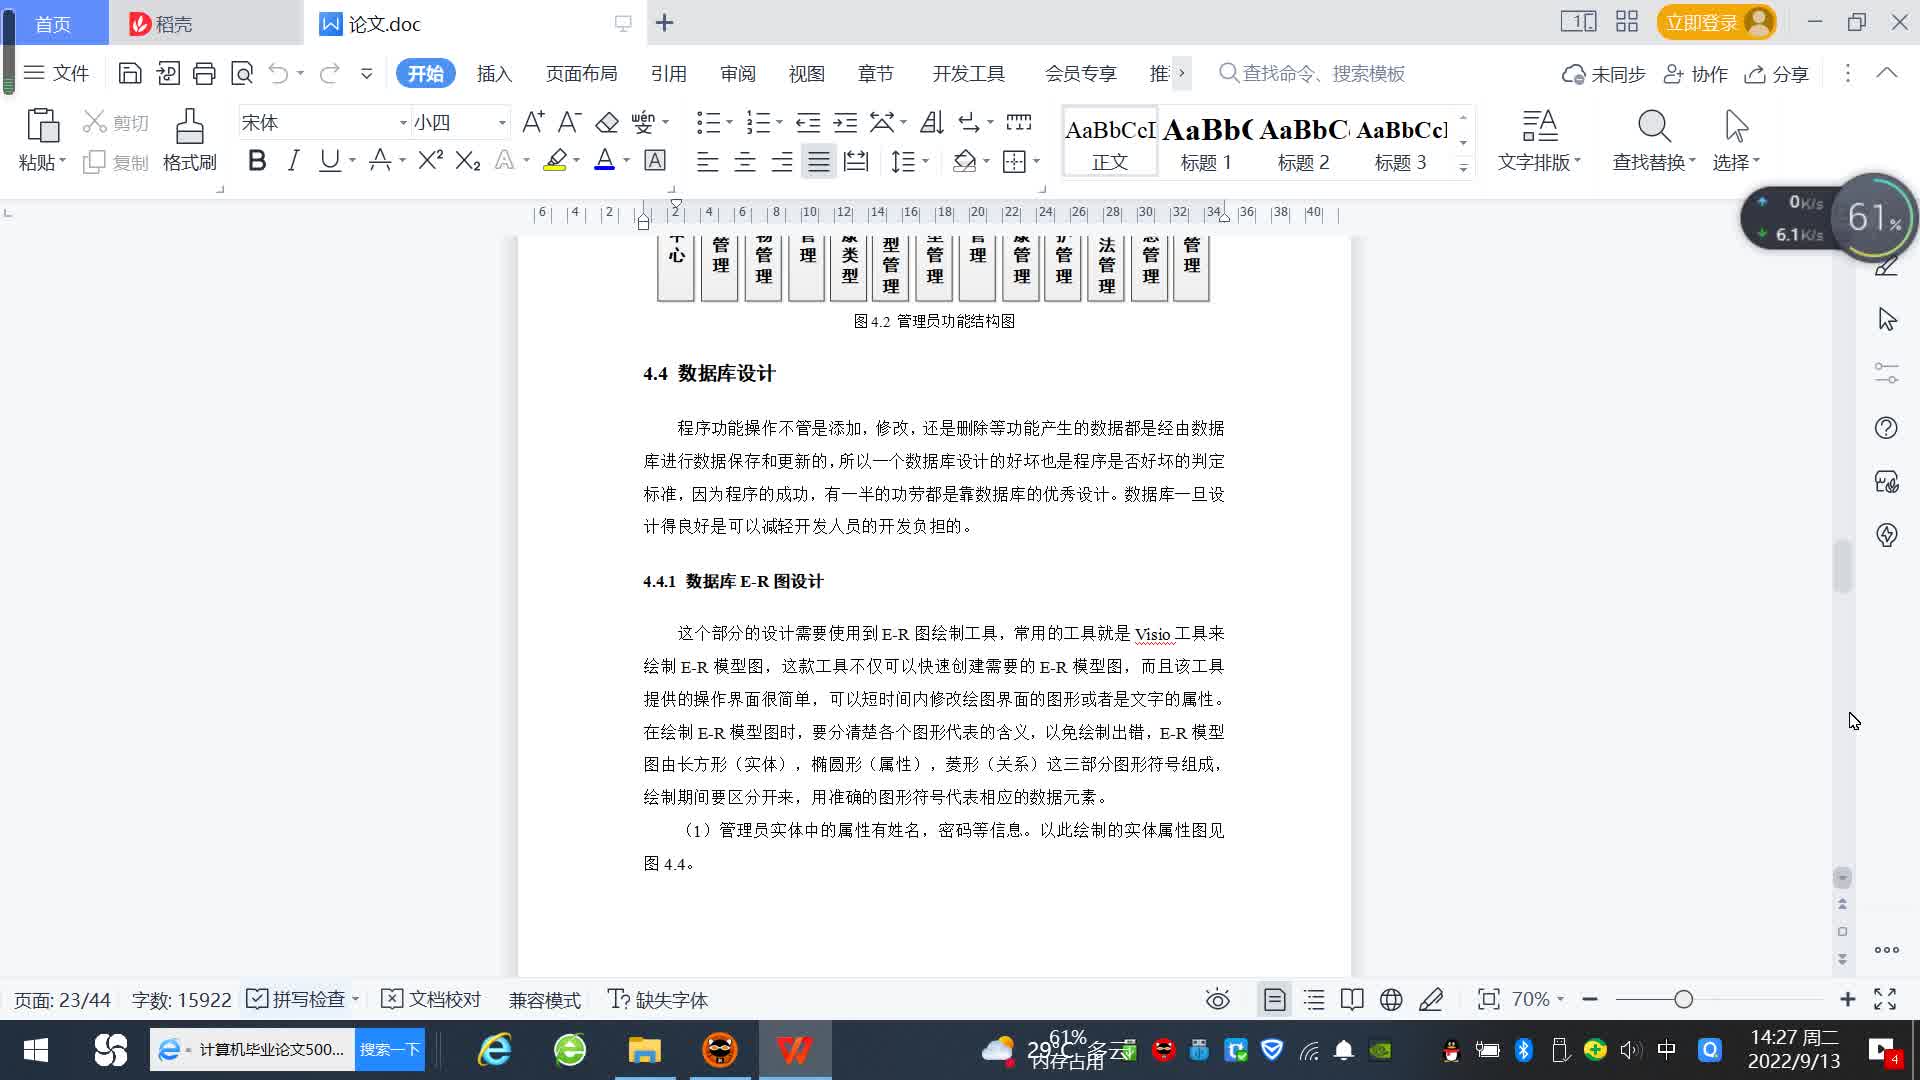
Task: Expand numbered list options arrow
Action: click(779, 123)
